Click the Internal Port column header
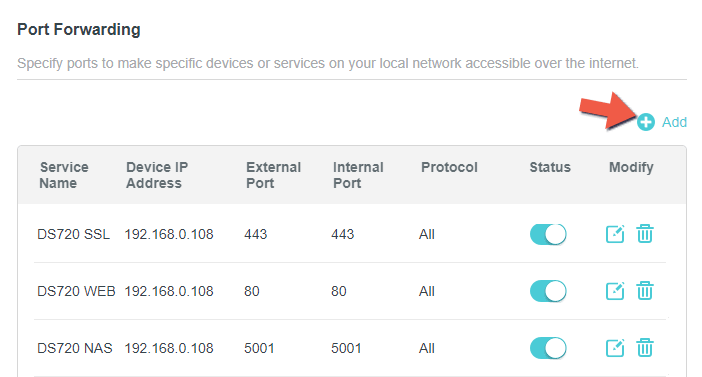This screenshot has width=702, height=377. tap(358, 175)
